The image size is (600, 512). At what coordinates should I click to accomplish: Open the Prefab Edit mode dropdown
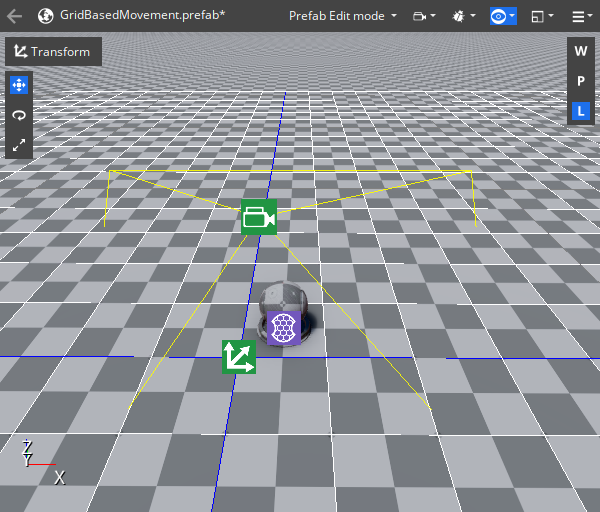point(343,16)
